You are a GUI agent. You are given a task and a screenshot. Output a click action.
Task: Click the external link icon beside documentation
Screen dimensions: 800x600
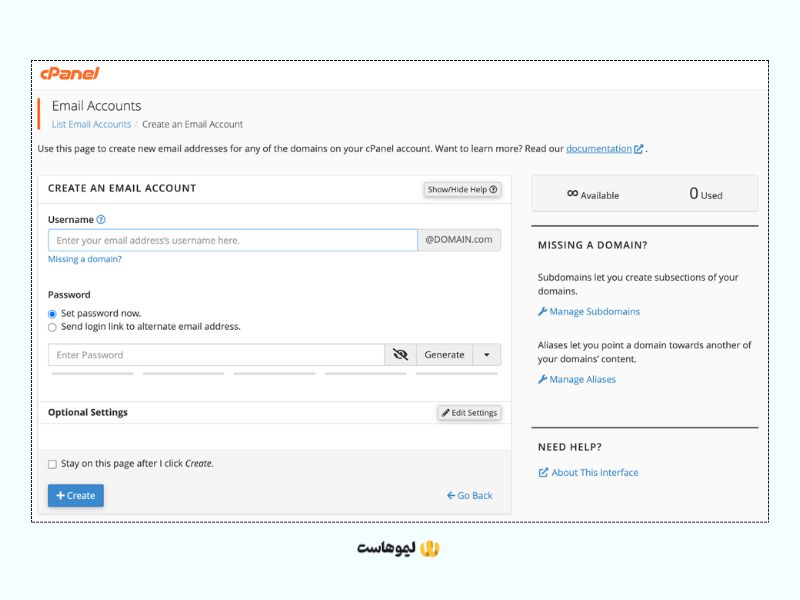638,149
